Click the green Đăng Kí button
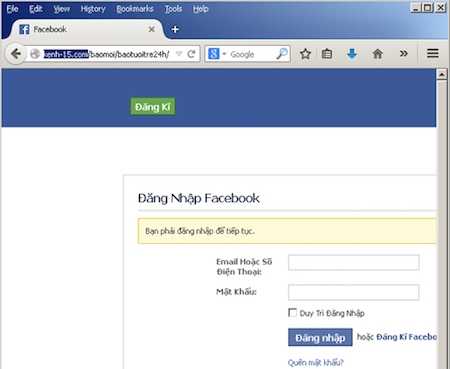 [153, 107]
